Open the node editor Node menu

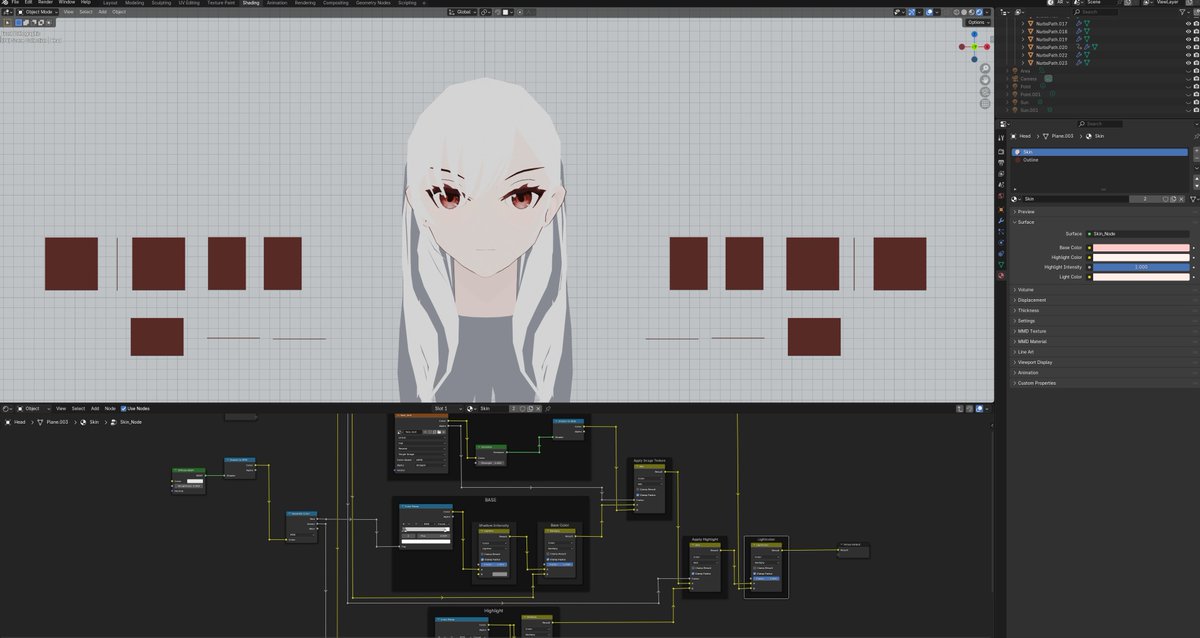click(x=110, y=408)
